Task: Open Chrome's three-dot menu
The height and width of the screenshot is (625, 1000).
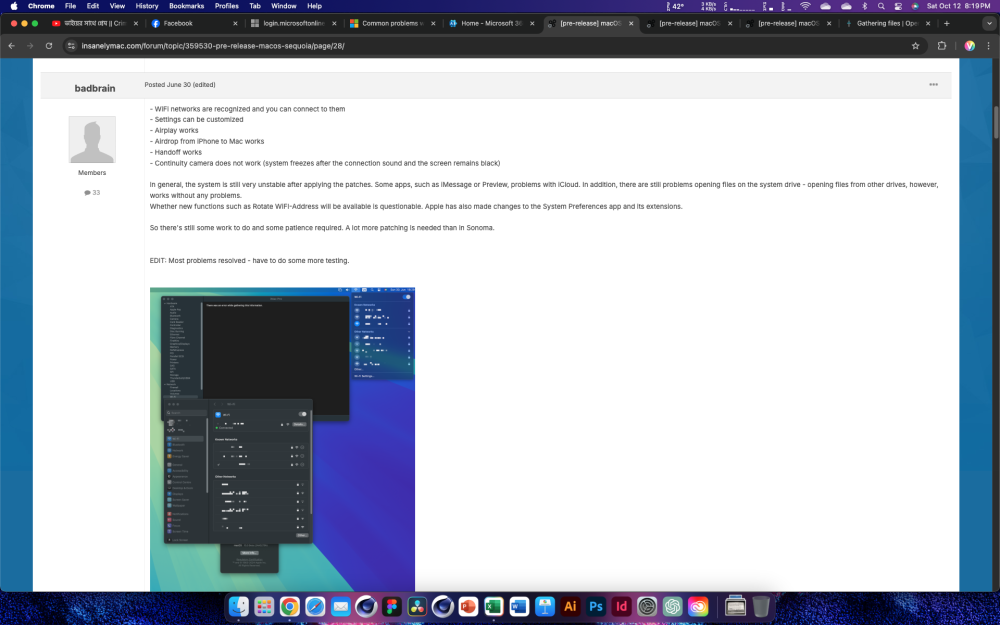Action: pos(989,46)
